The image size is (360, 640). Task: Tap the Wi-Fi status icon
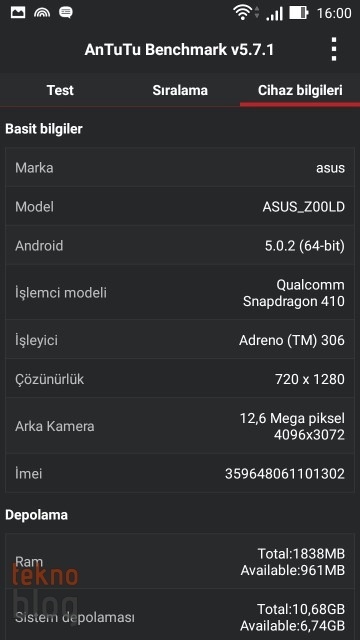244,13
